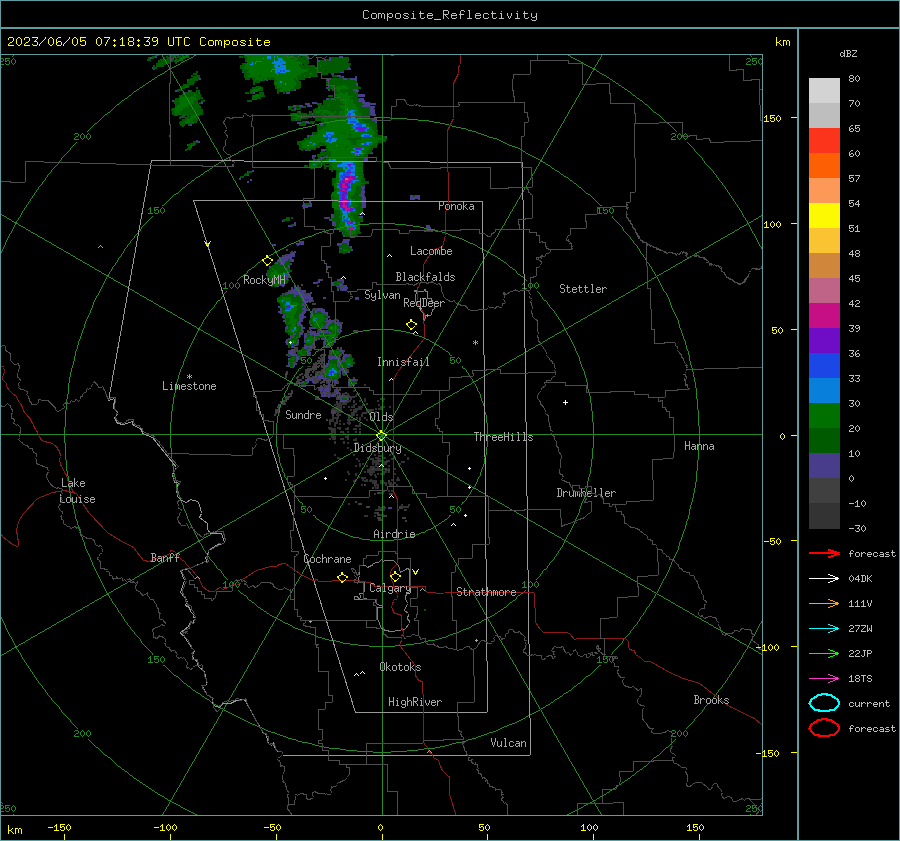The width and height of the screenshot is (900, 841).
Task: Click the Olds town label
Action: point(381,417)
